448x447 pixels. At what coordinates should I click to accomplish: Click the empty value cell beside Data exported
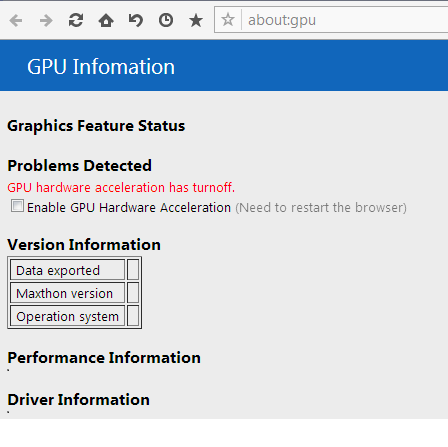pyautogui.click(x=133, y=270)
